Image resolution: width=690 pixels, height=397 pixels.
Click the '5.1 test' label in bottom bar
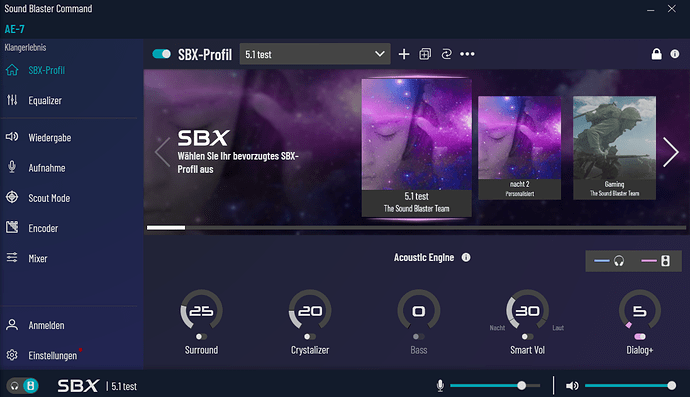pyautogui.click(x=124, y=386)
